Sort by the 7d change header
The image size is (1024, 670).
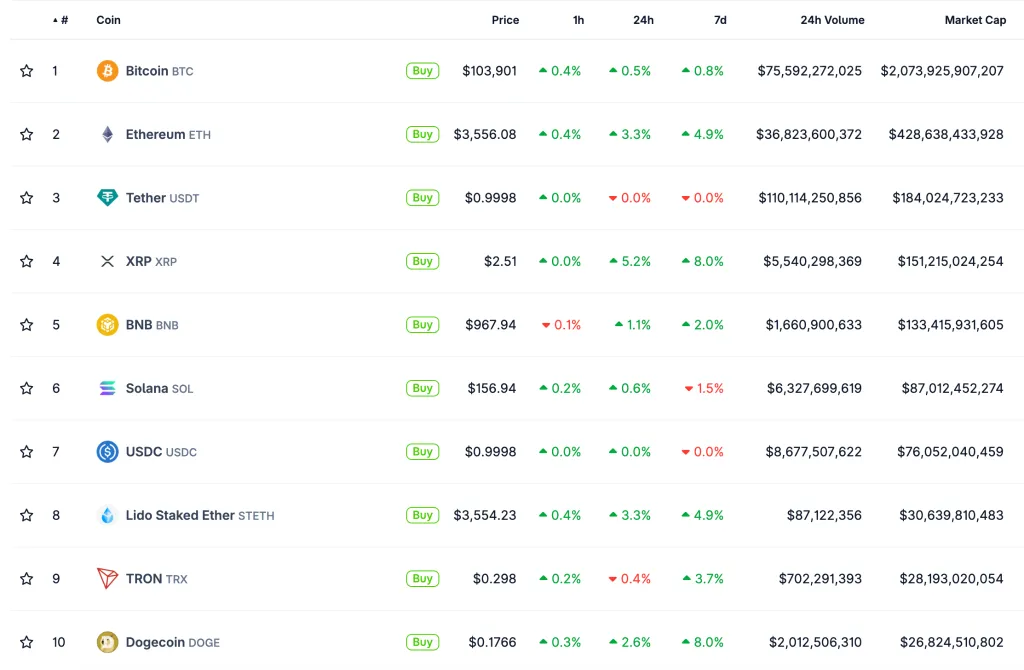pos(720,20)
